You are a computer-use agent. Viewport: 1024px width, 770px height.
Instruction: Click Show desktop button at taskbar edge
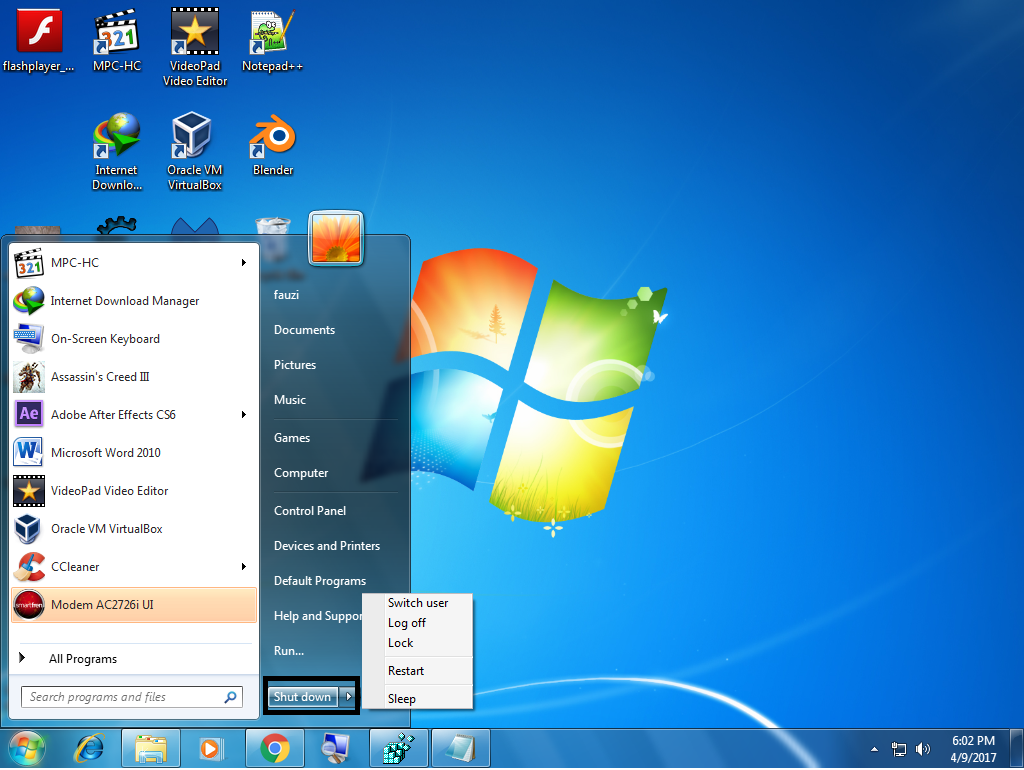(1016, 748)
